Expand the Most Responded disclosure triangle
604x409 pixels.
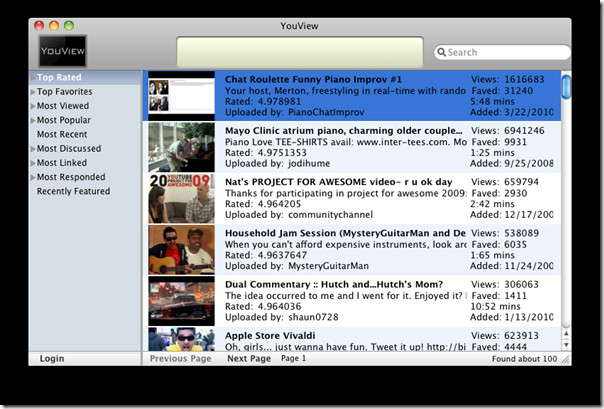(x=33, y=177)
